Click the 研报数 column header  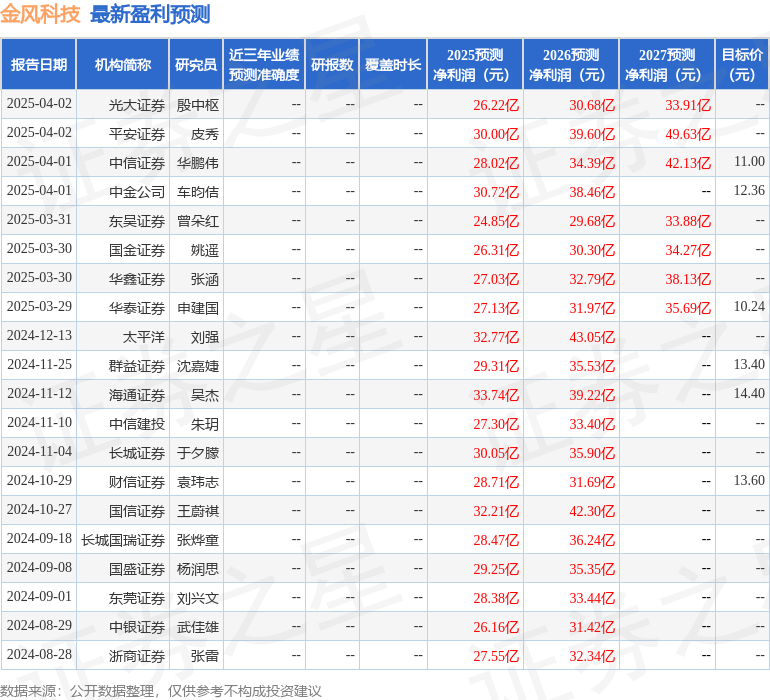coord(332,65)
